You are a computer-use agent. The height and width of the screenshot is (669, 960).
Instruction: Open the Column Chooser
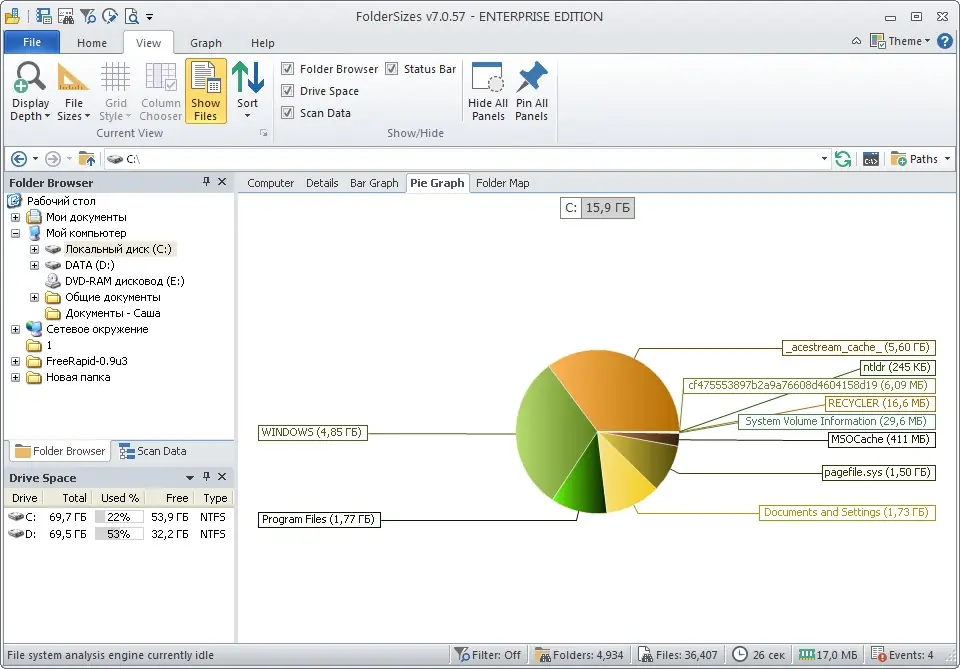click(160, 91)
